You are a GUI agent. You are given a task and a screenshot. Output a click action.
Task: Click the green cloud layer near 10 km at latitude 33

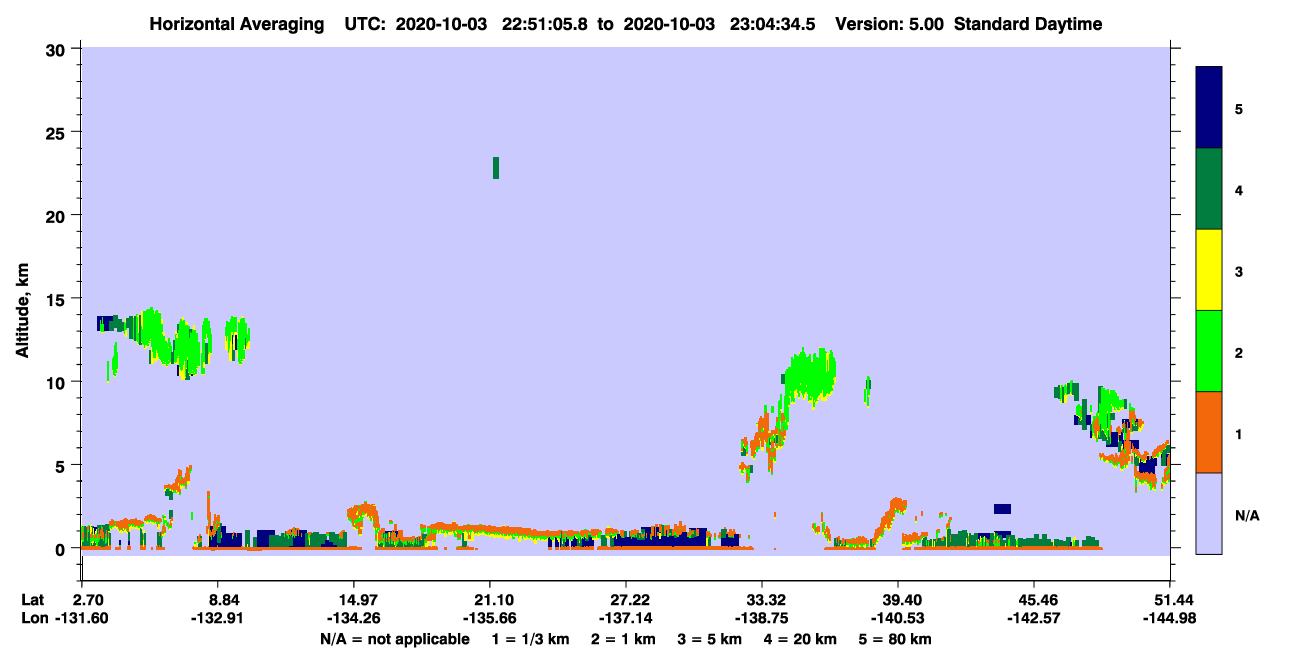809,375
